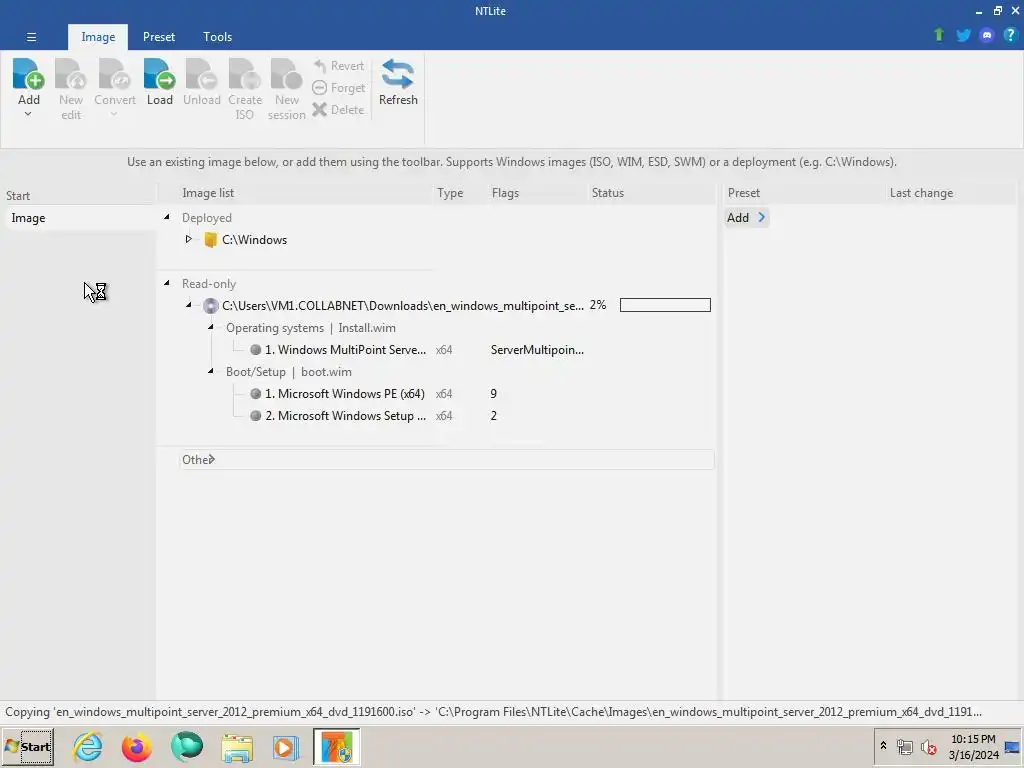
Task: Select the en_windows_multipoint ISO path row
Action: 402,306
